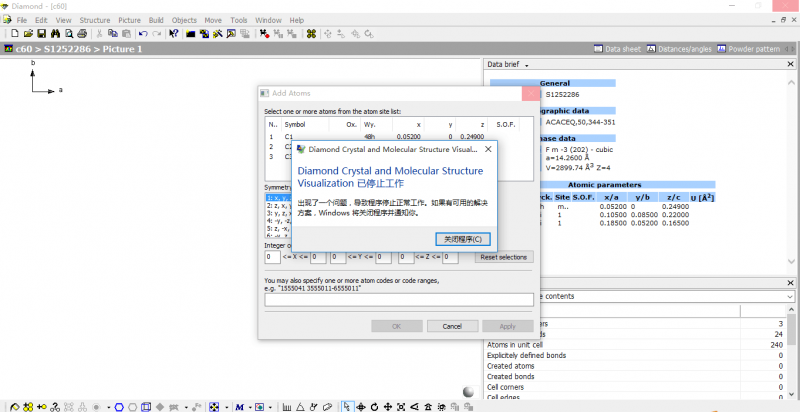Screen dimensions: 800x412
Task: Click the blue cube cell icon in bottom toolbar
Action: point(146,407)
